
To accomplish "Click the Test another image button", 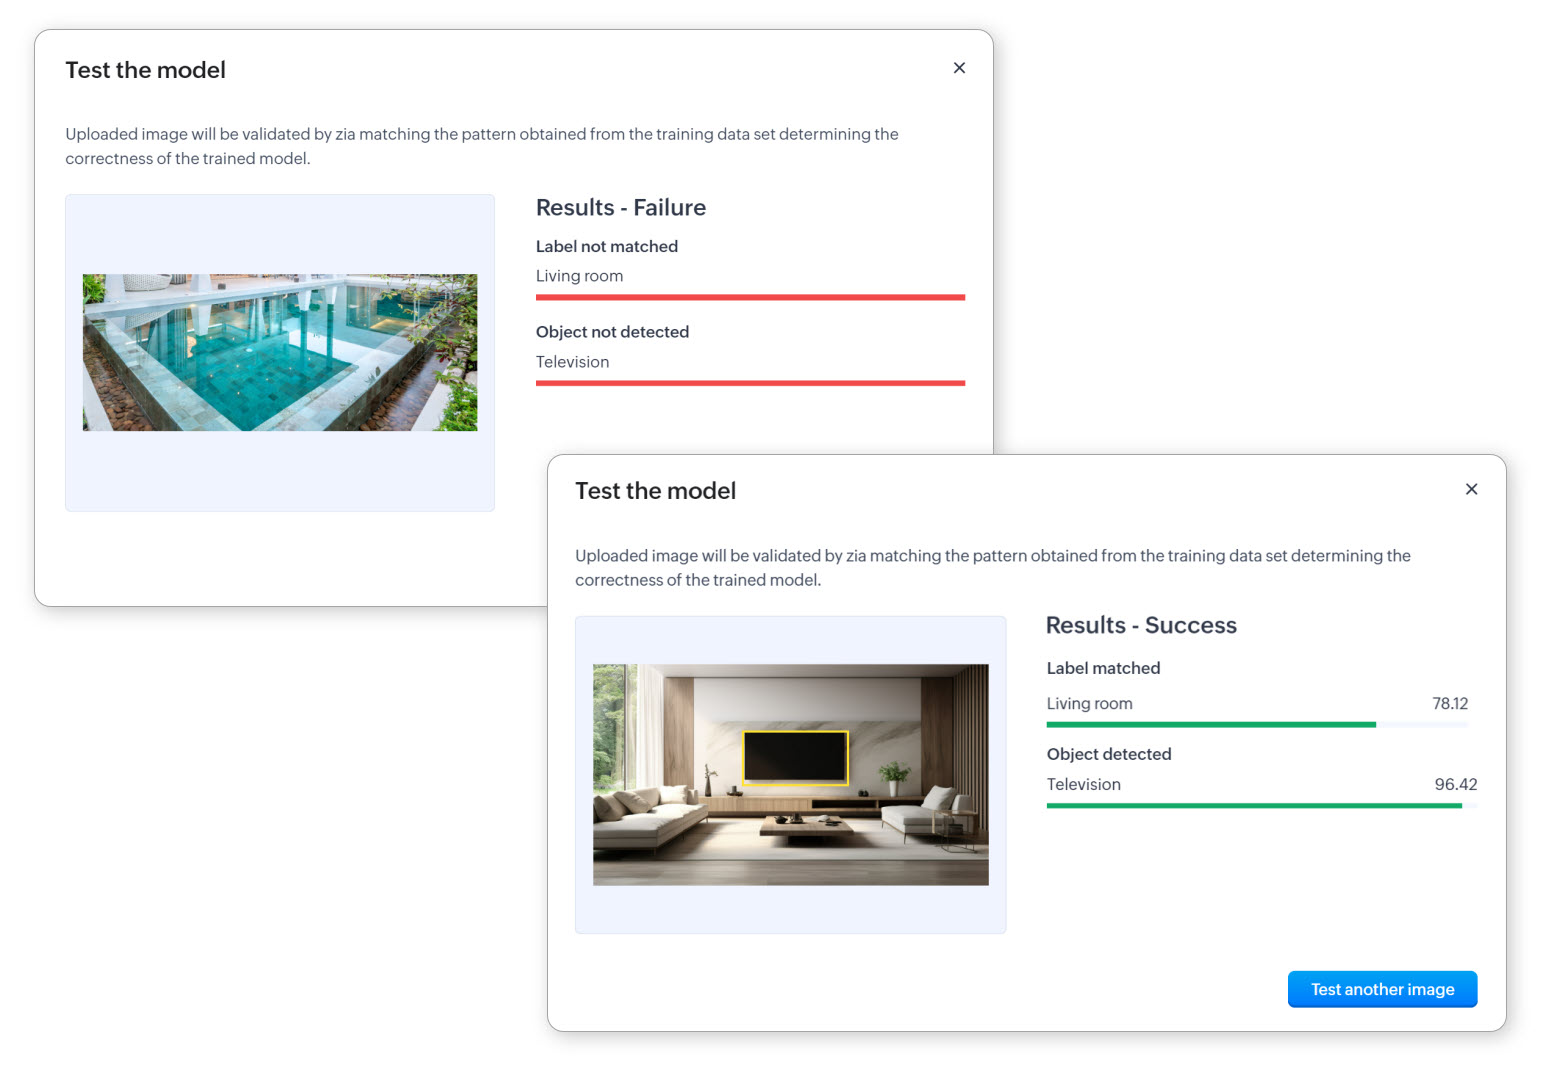I will point(1382,989).
